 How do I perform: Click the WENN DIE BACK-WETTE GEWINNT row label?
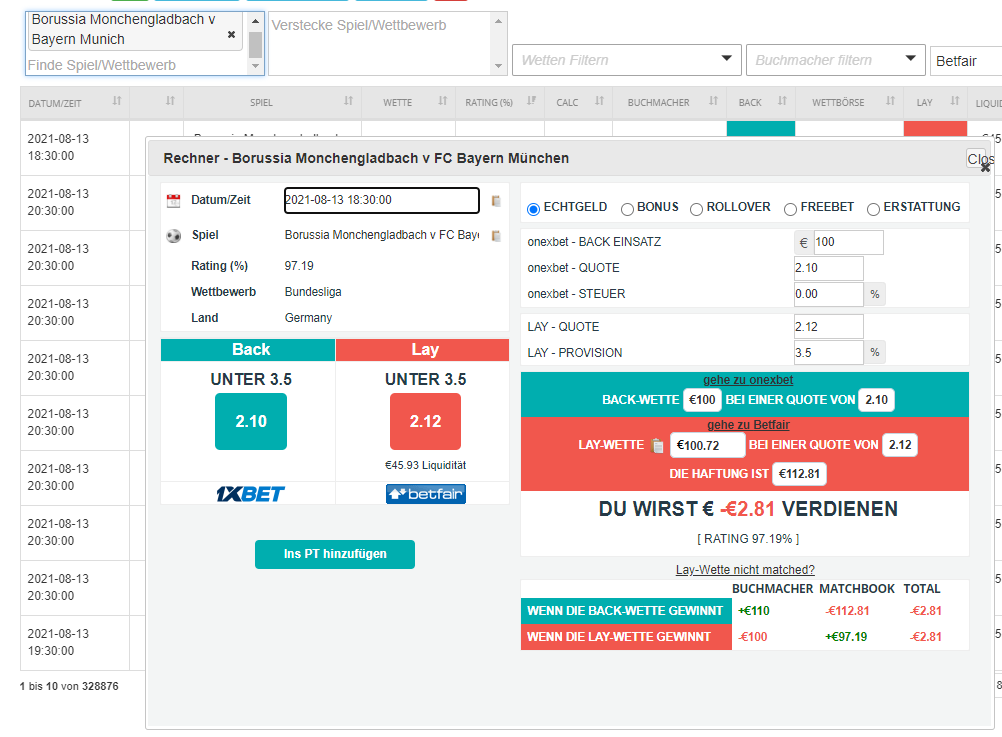tap(625, 611)
